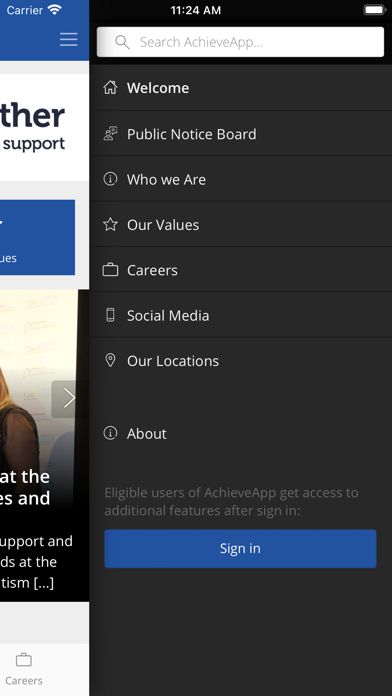Open the About entry
This screenshot has width=392, height=696.
click(x=241, y=433)
